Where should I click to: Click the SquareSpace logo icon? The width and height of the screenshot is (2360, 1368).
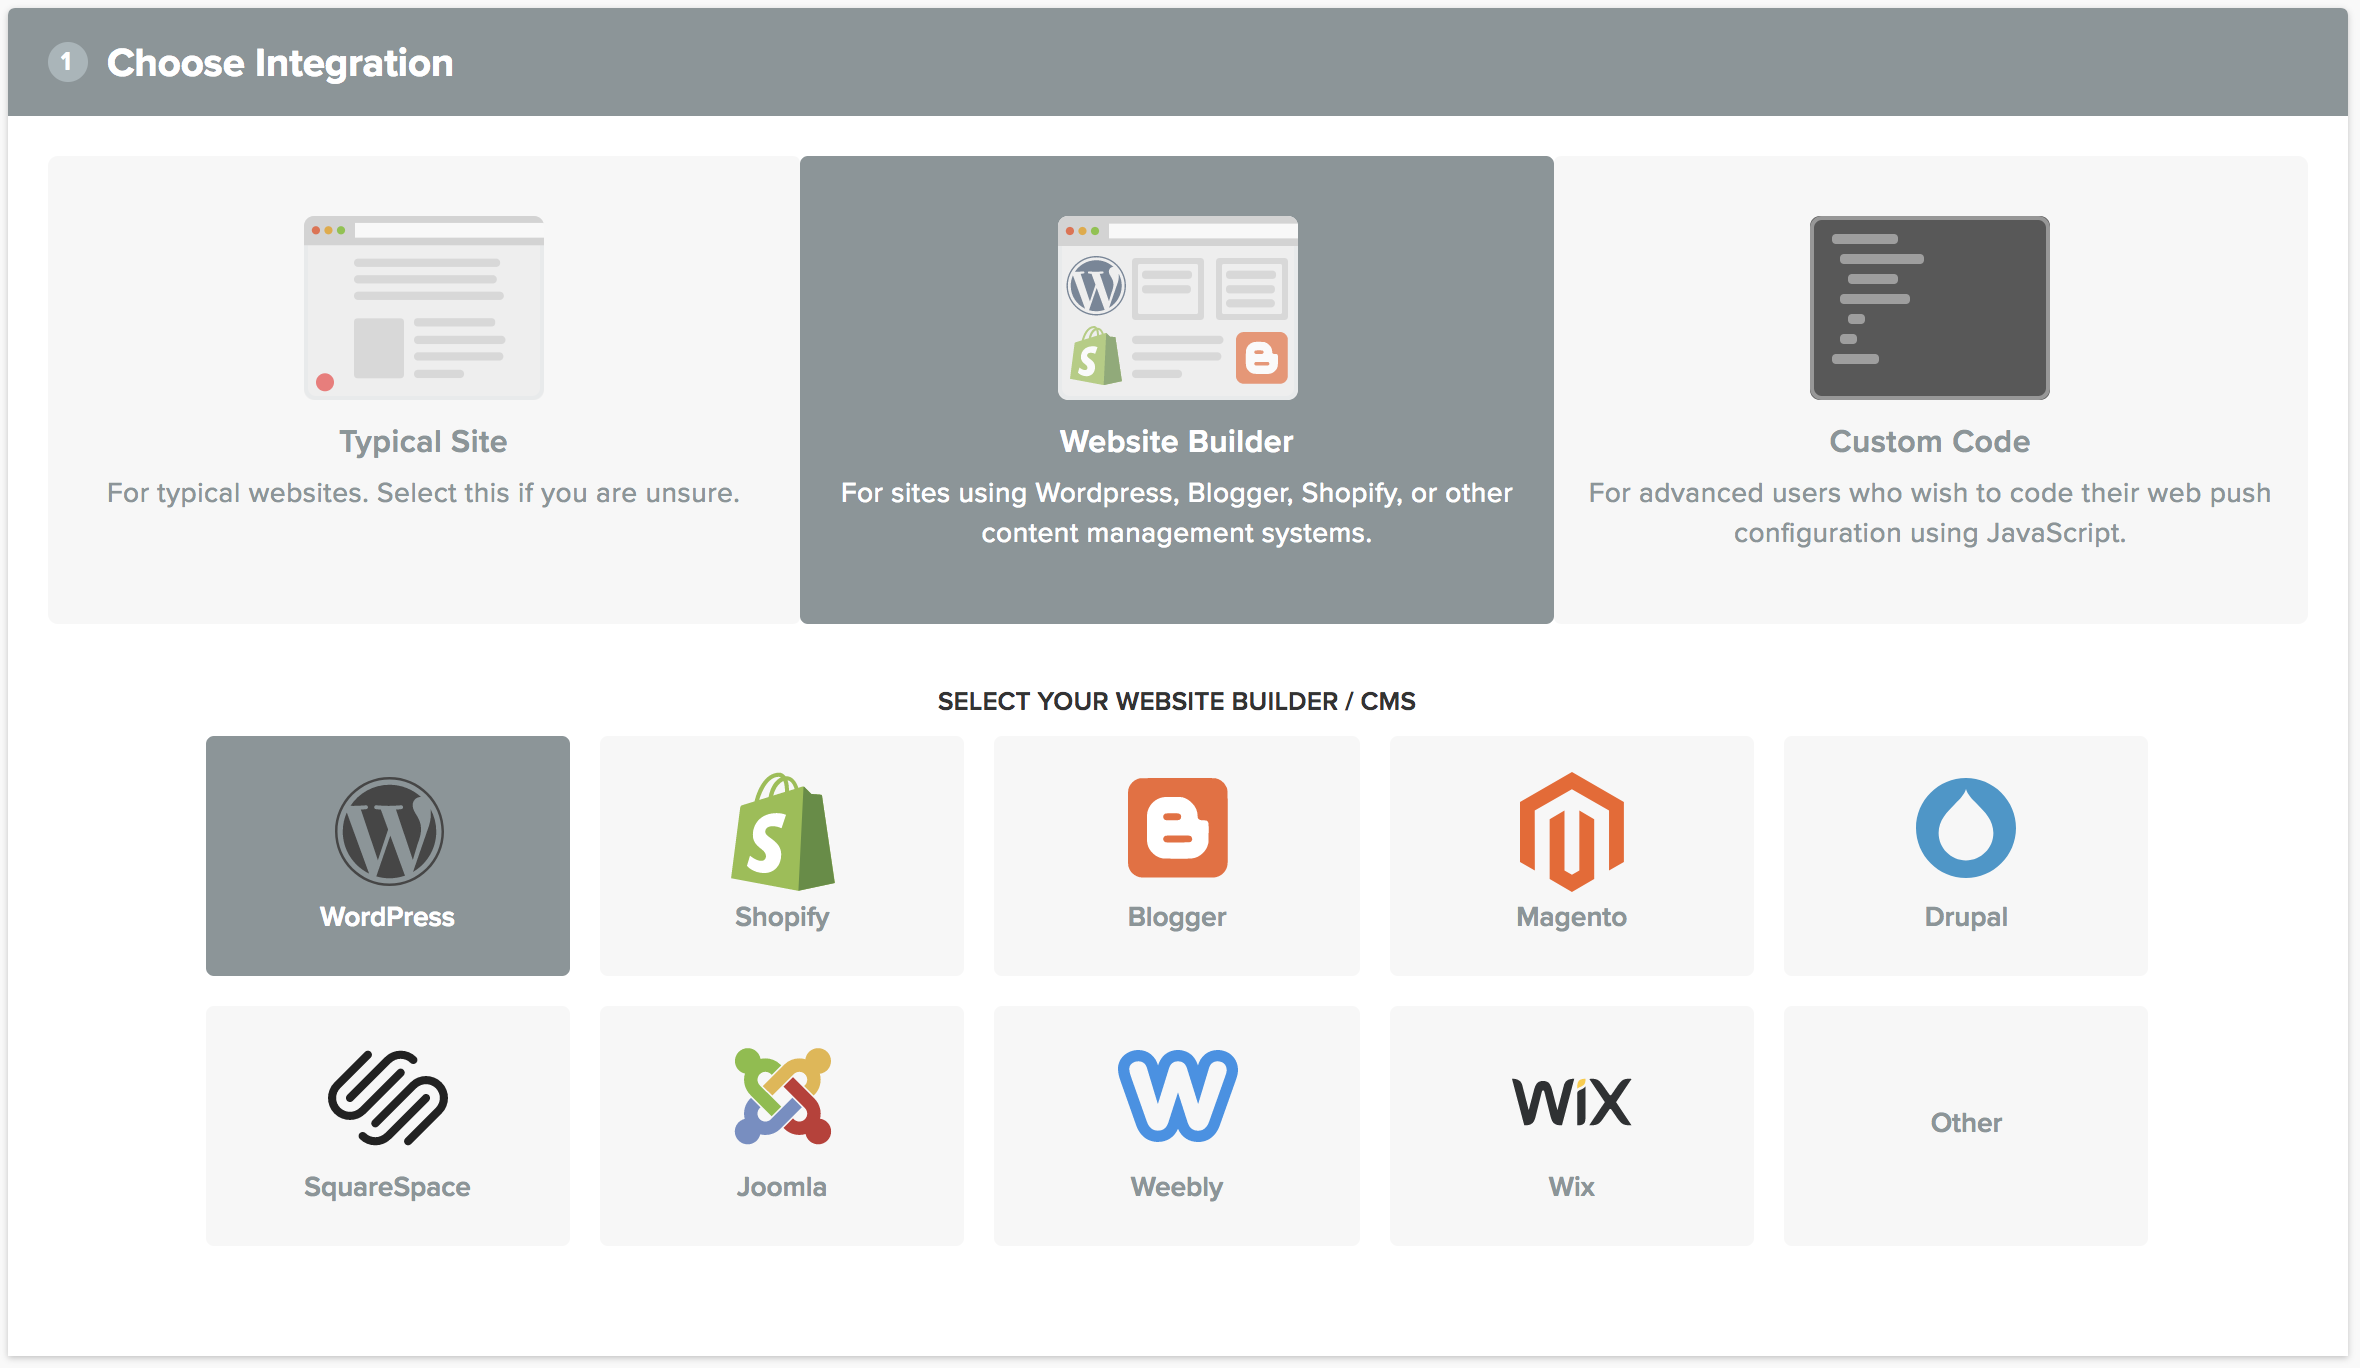click(388, 1097)
